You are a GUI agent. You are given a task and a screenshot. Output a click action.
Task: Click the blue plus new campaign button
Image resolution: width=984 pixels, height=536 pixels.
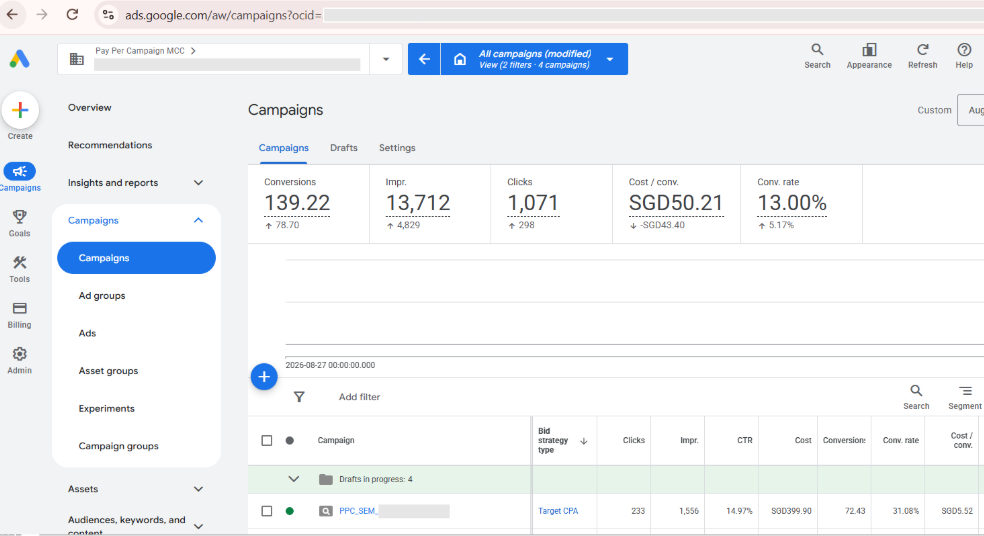coord(264,377)
